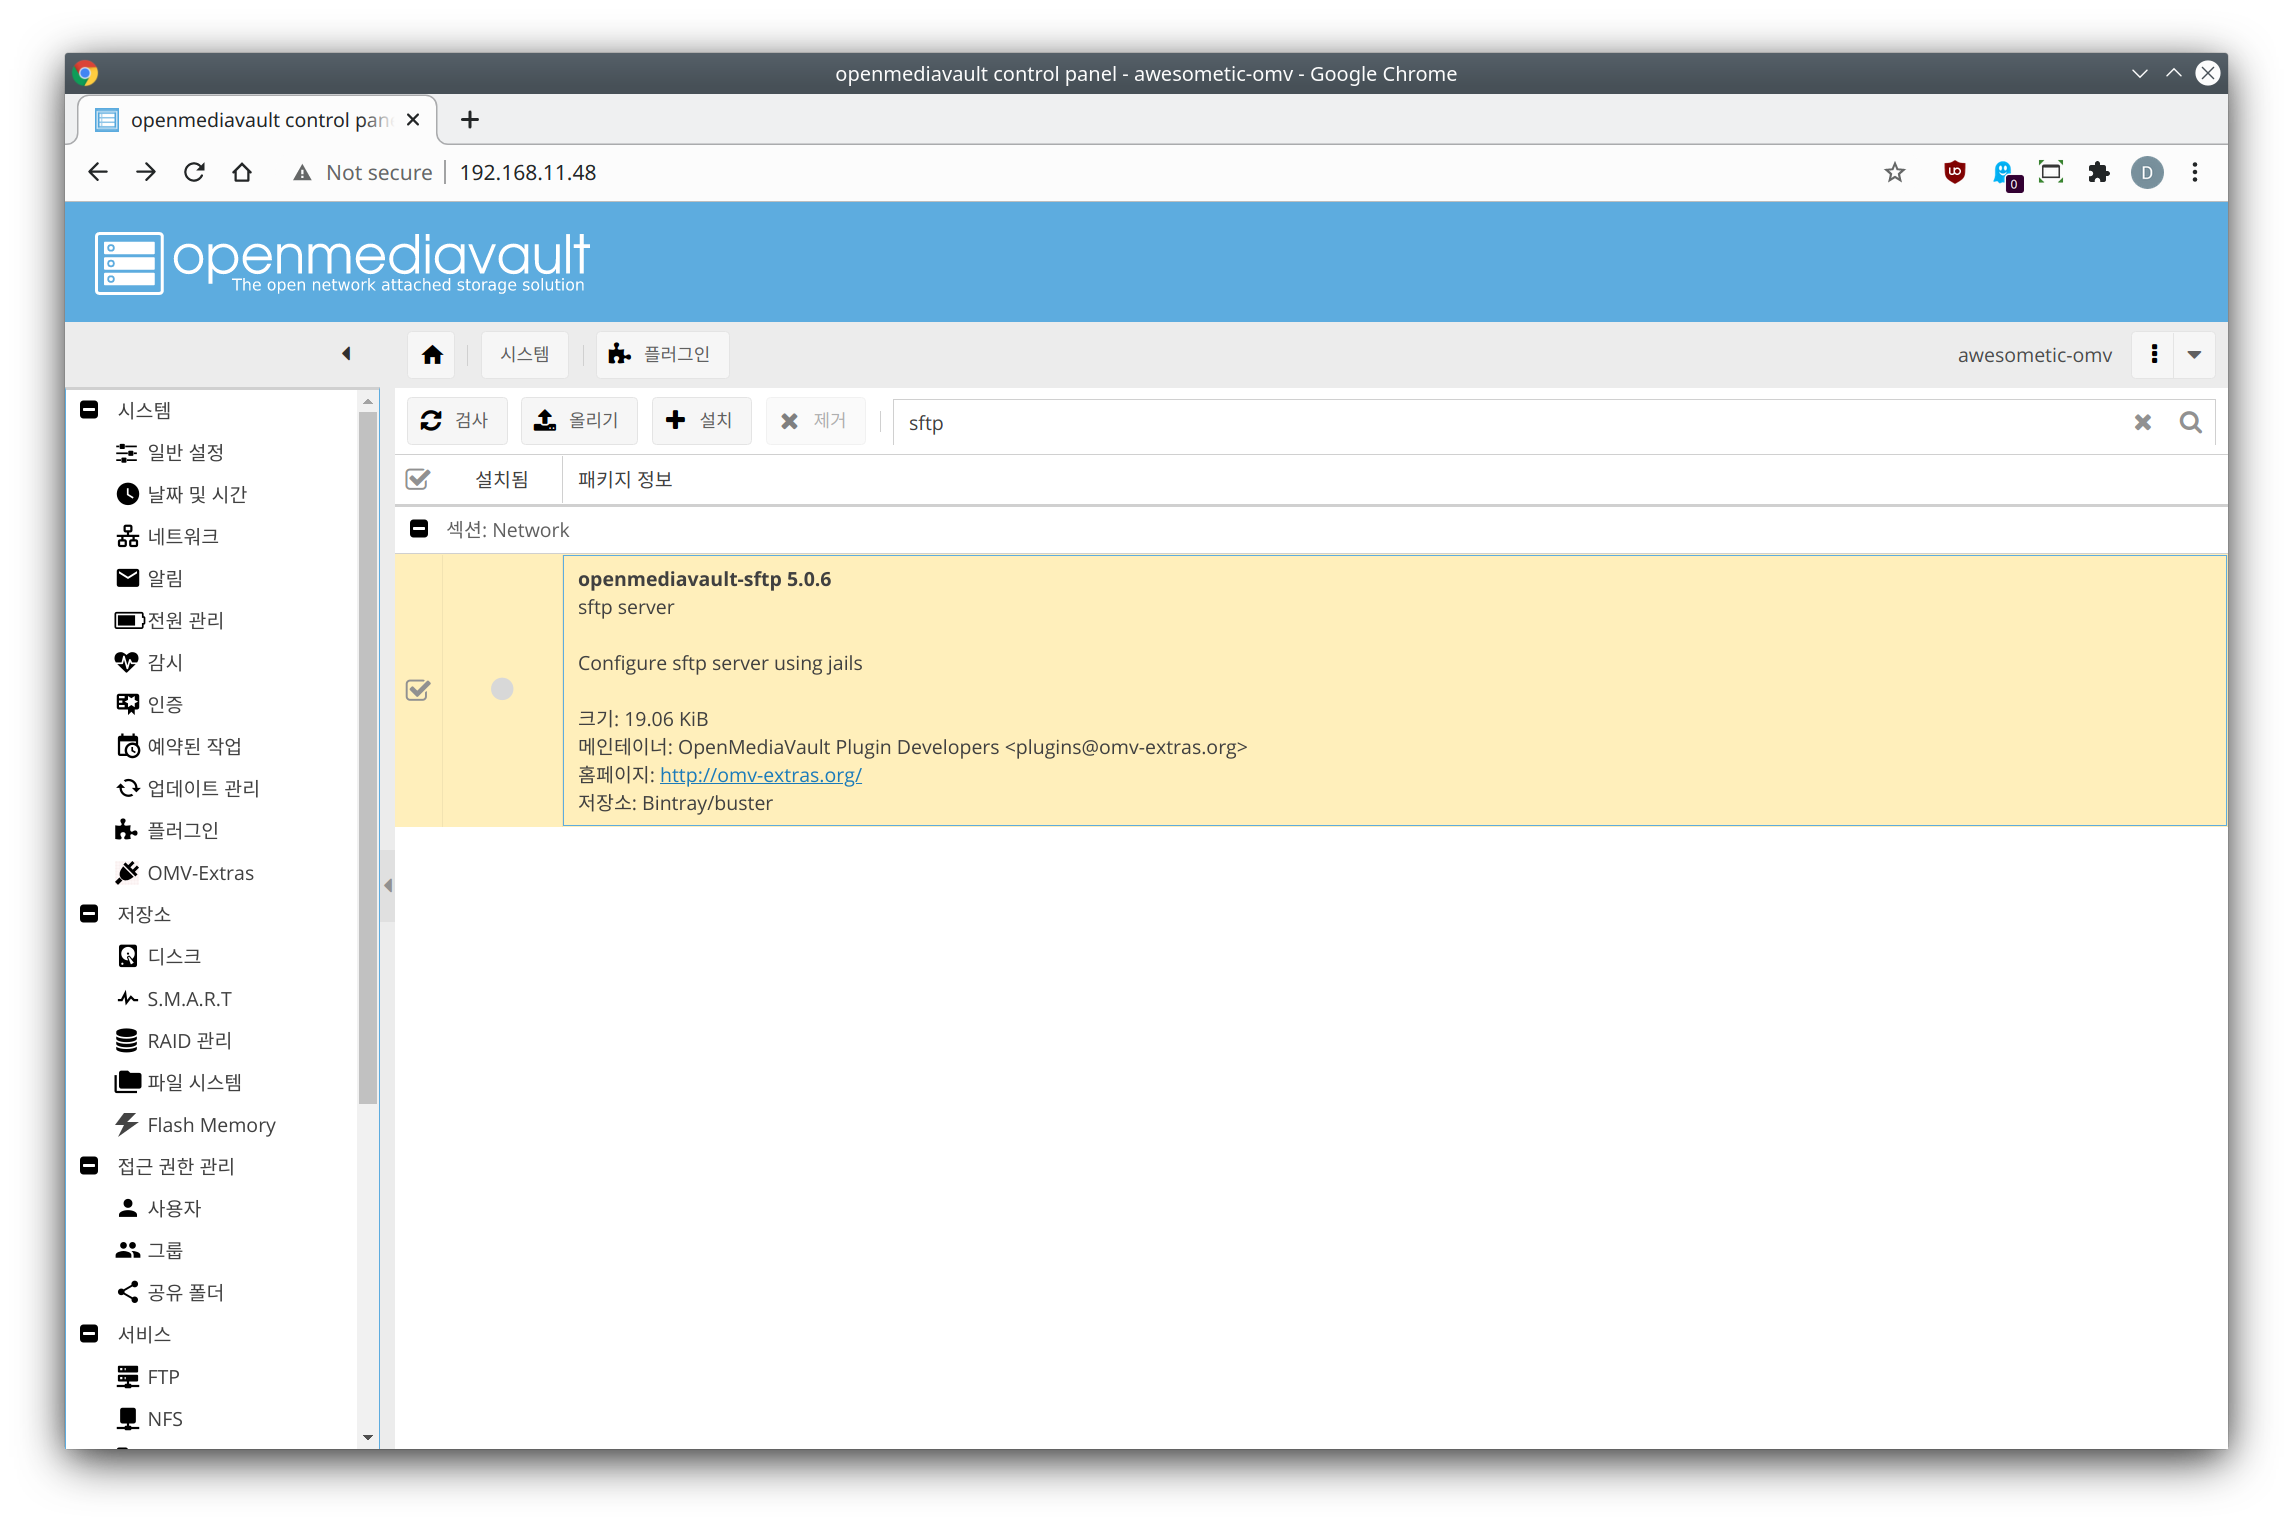Image resolution: width=2293 pixels, height=1526 pixels.
Task: Open the dropdown arrow beside awesometic-omv
Action: (x=2195, y=355)
